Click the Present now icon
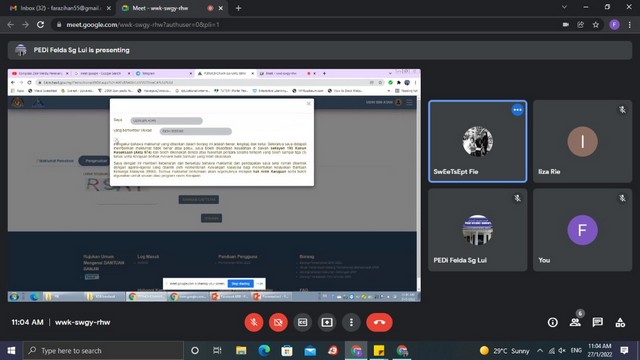 (x=327, y=322)
